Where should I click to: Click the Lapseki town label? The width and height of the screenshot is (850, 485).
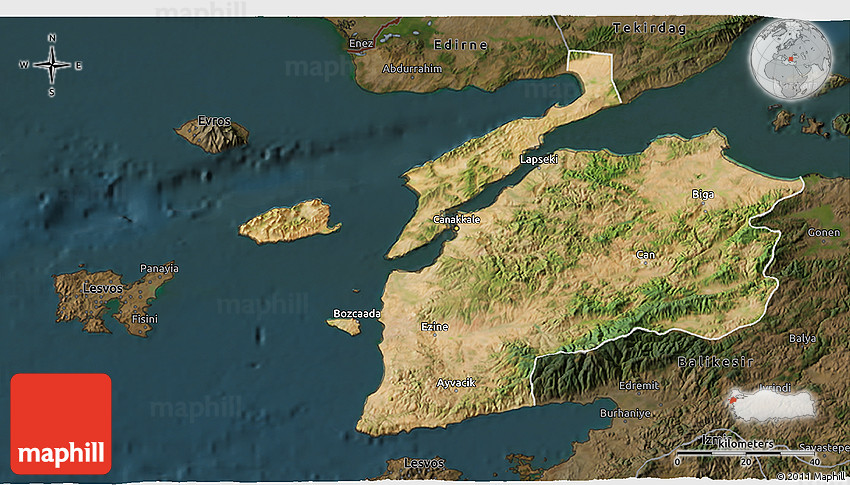(539, 159)
